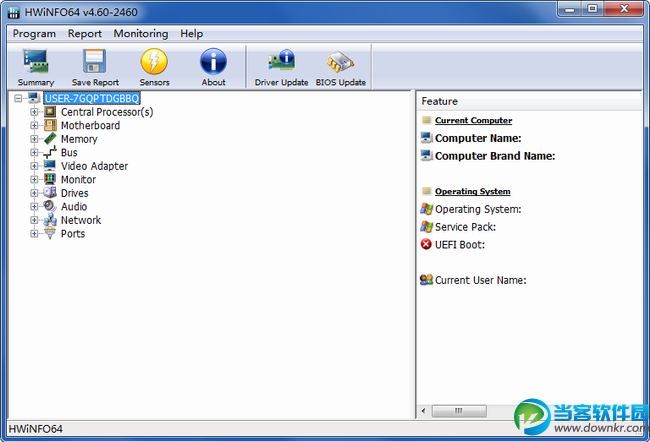Select the Network label in tree

(81, 220)
